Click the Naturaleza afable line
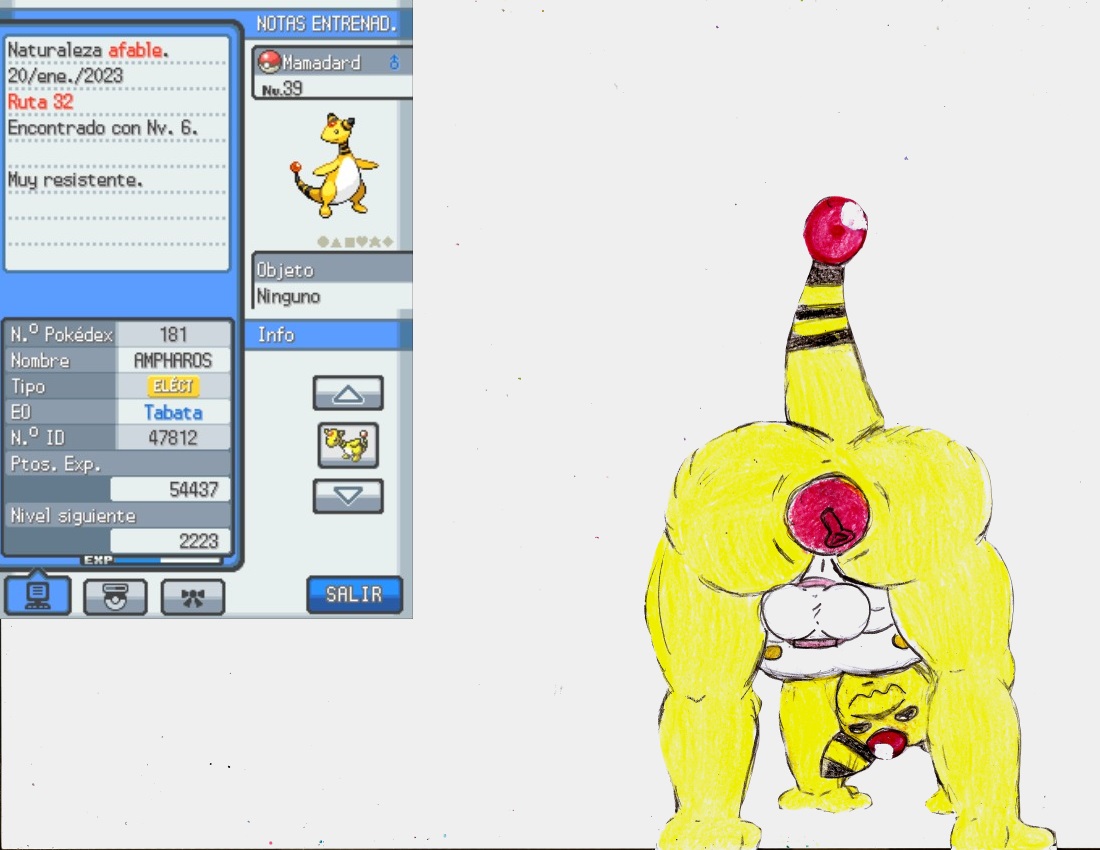Image resolution: width=1100 pixels, height=850 pixels. tap(88, 50)
